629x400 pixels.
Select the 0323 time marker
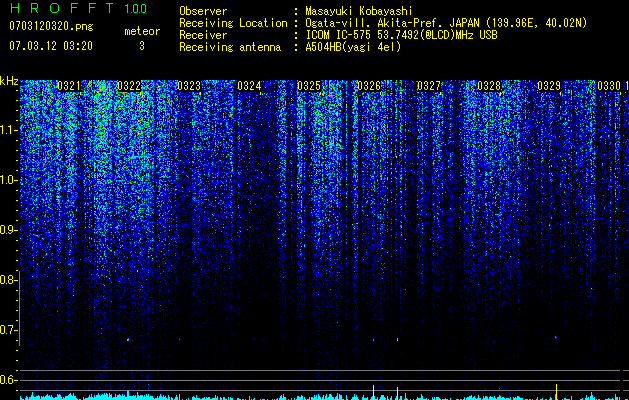(189, 86)
